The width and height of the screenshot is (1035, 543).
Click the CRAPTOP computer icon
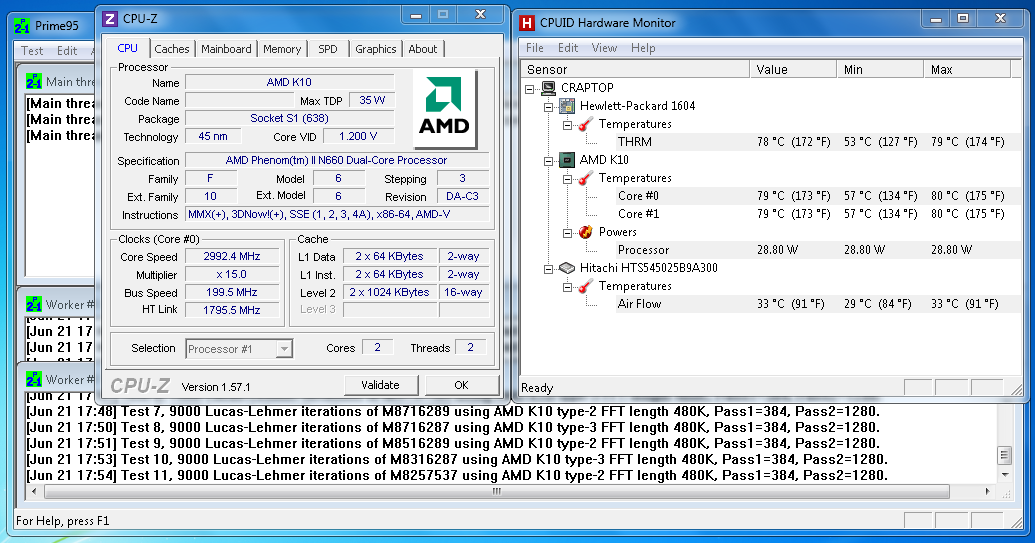[x=549, y=88]
